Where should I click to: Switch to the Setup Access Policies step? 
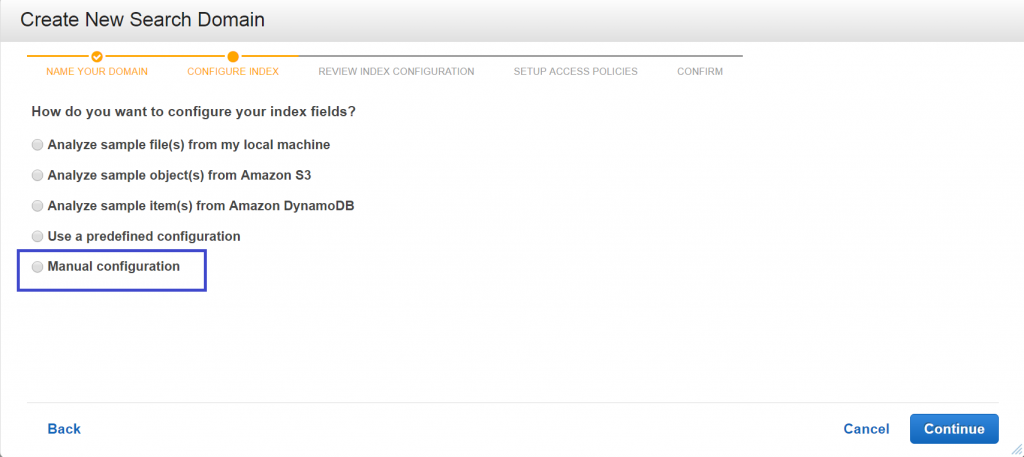[x=575, y=72]
